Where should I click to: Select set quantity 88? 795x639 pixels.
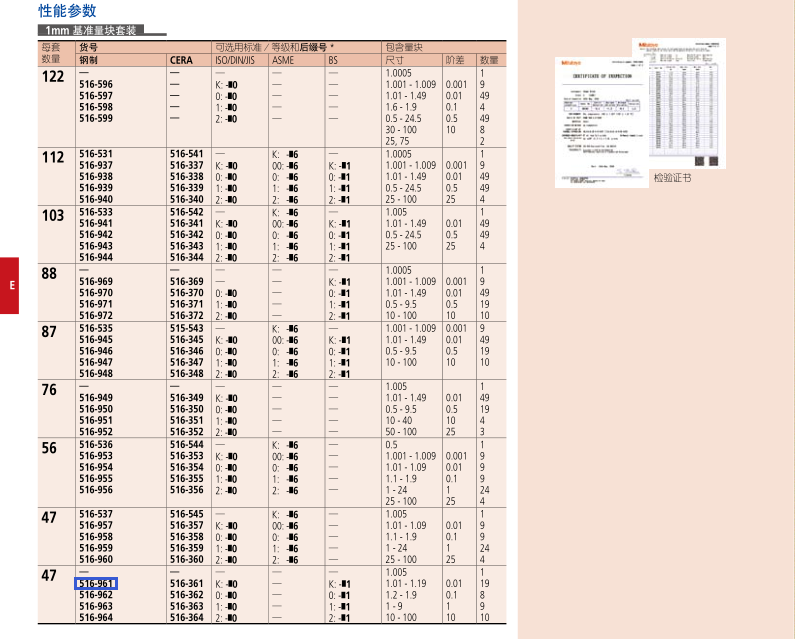(49, 273)
